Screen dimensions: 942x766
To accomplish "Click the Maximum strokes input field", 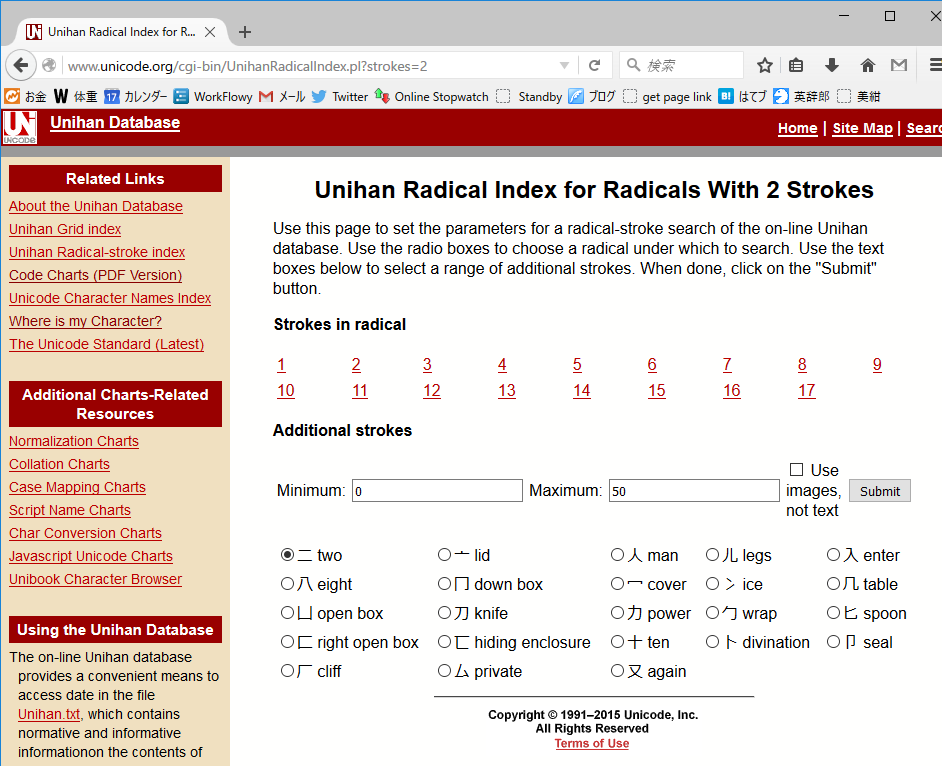I will click(x=694, y=490).
